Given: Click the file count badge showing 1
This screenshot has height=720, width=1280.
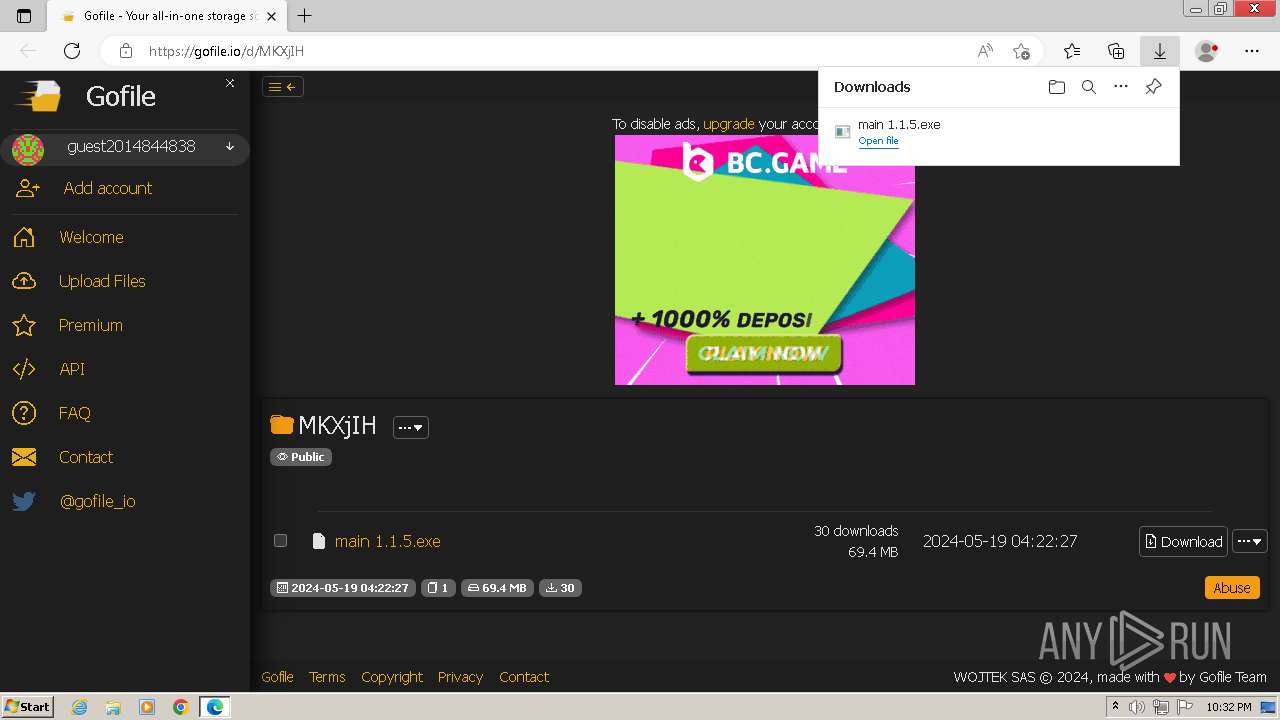Looking at the screenshot, I should [x=438, y=588].
